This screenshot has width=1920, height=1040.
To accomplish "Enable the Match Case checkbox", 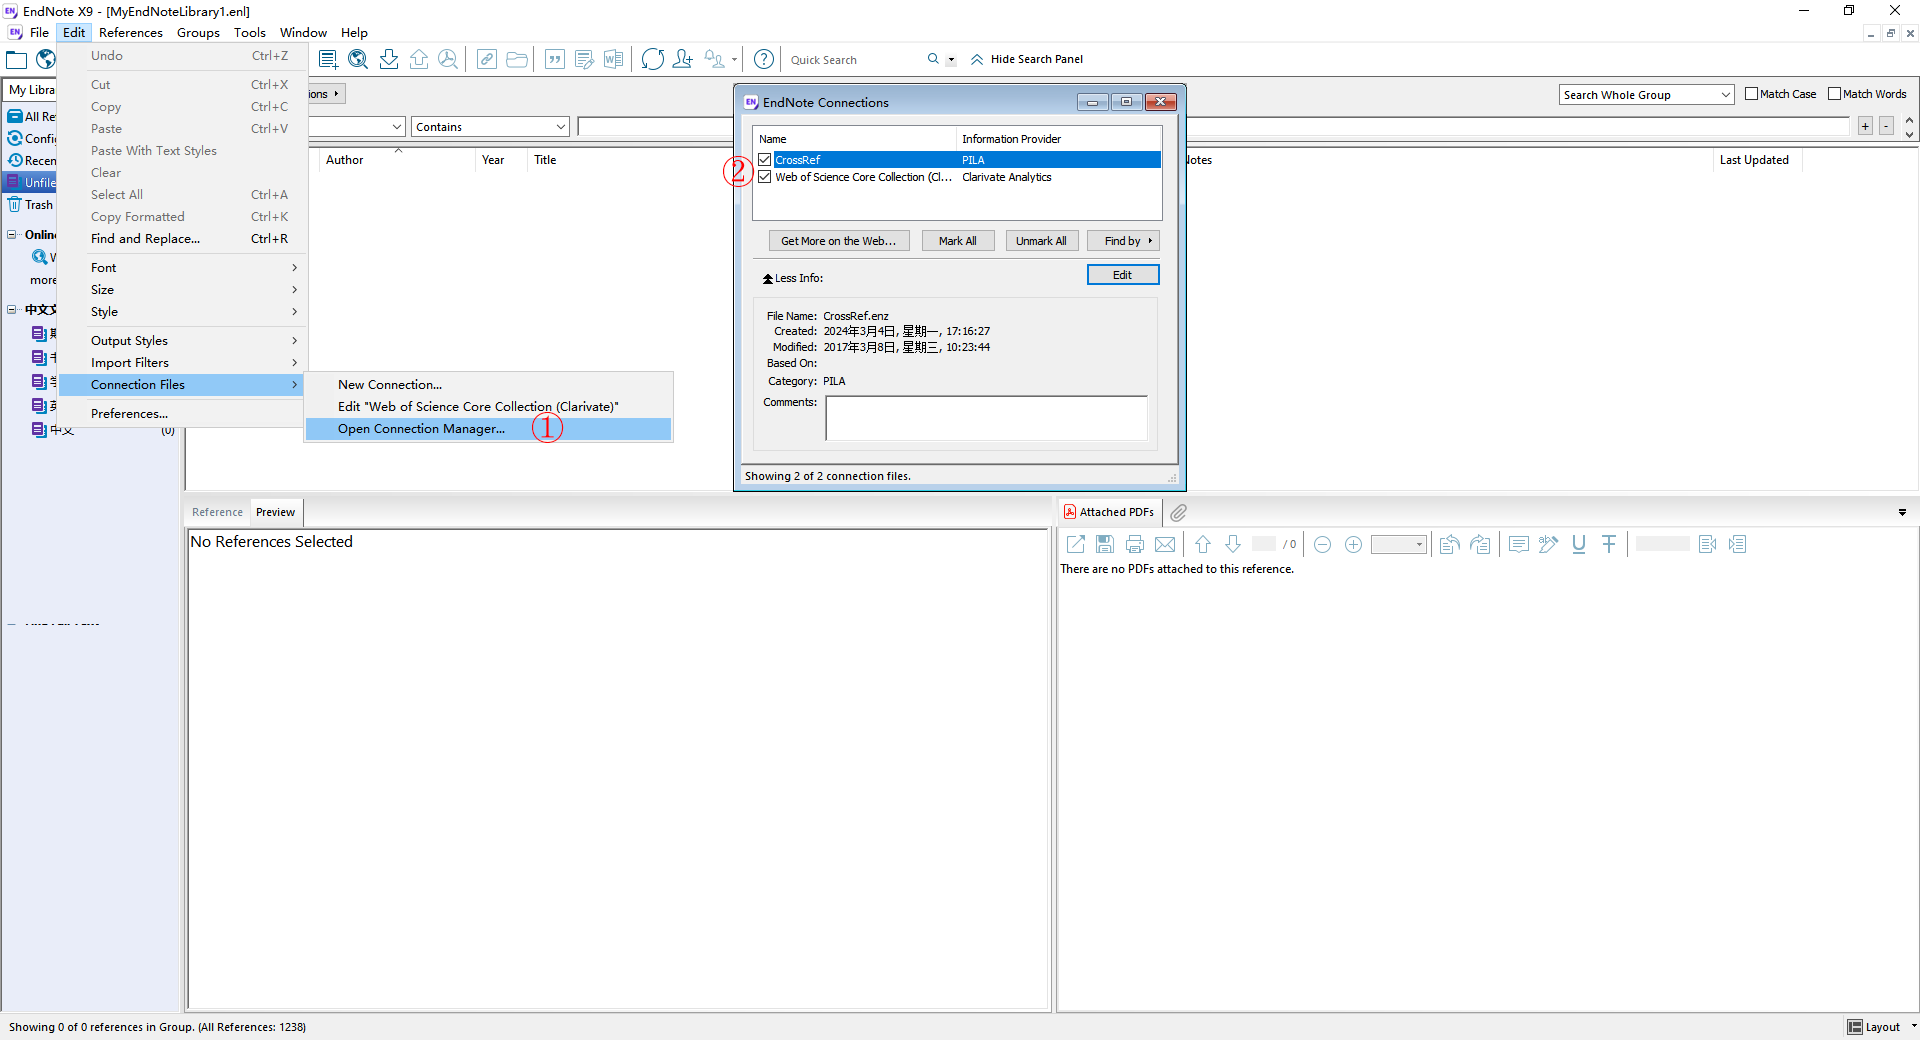I will (x=1751, y=94).
